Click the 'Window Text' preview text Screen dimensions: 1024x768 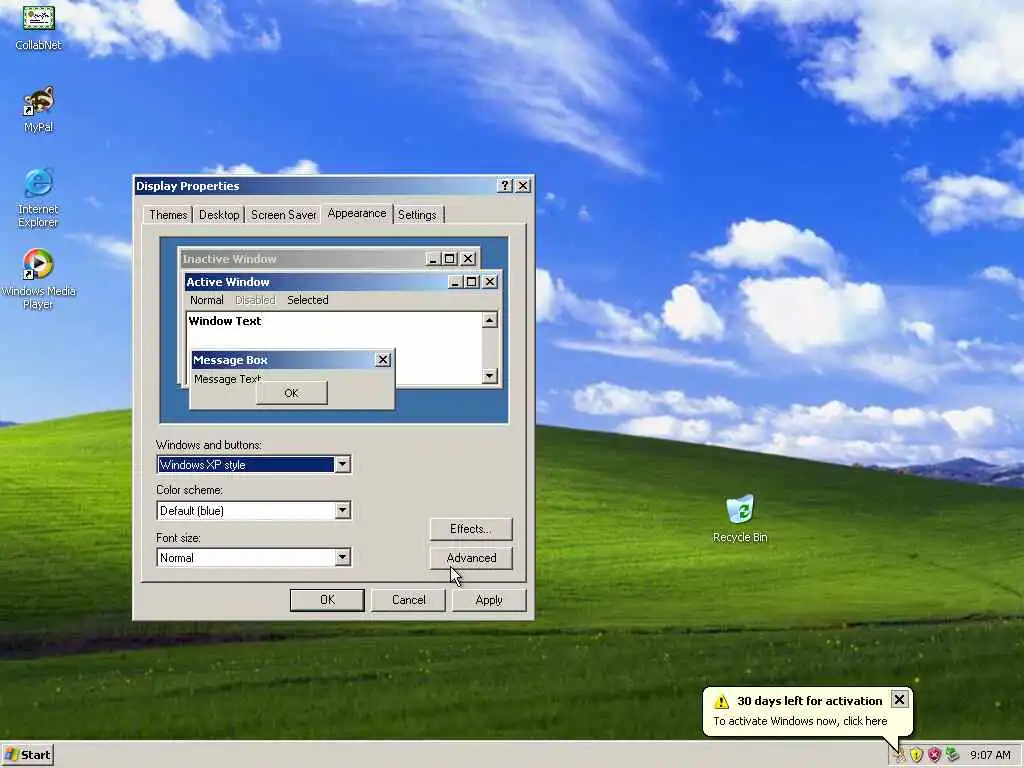pyautogui.click(x=225, y=321)
